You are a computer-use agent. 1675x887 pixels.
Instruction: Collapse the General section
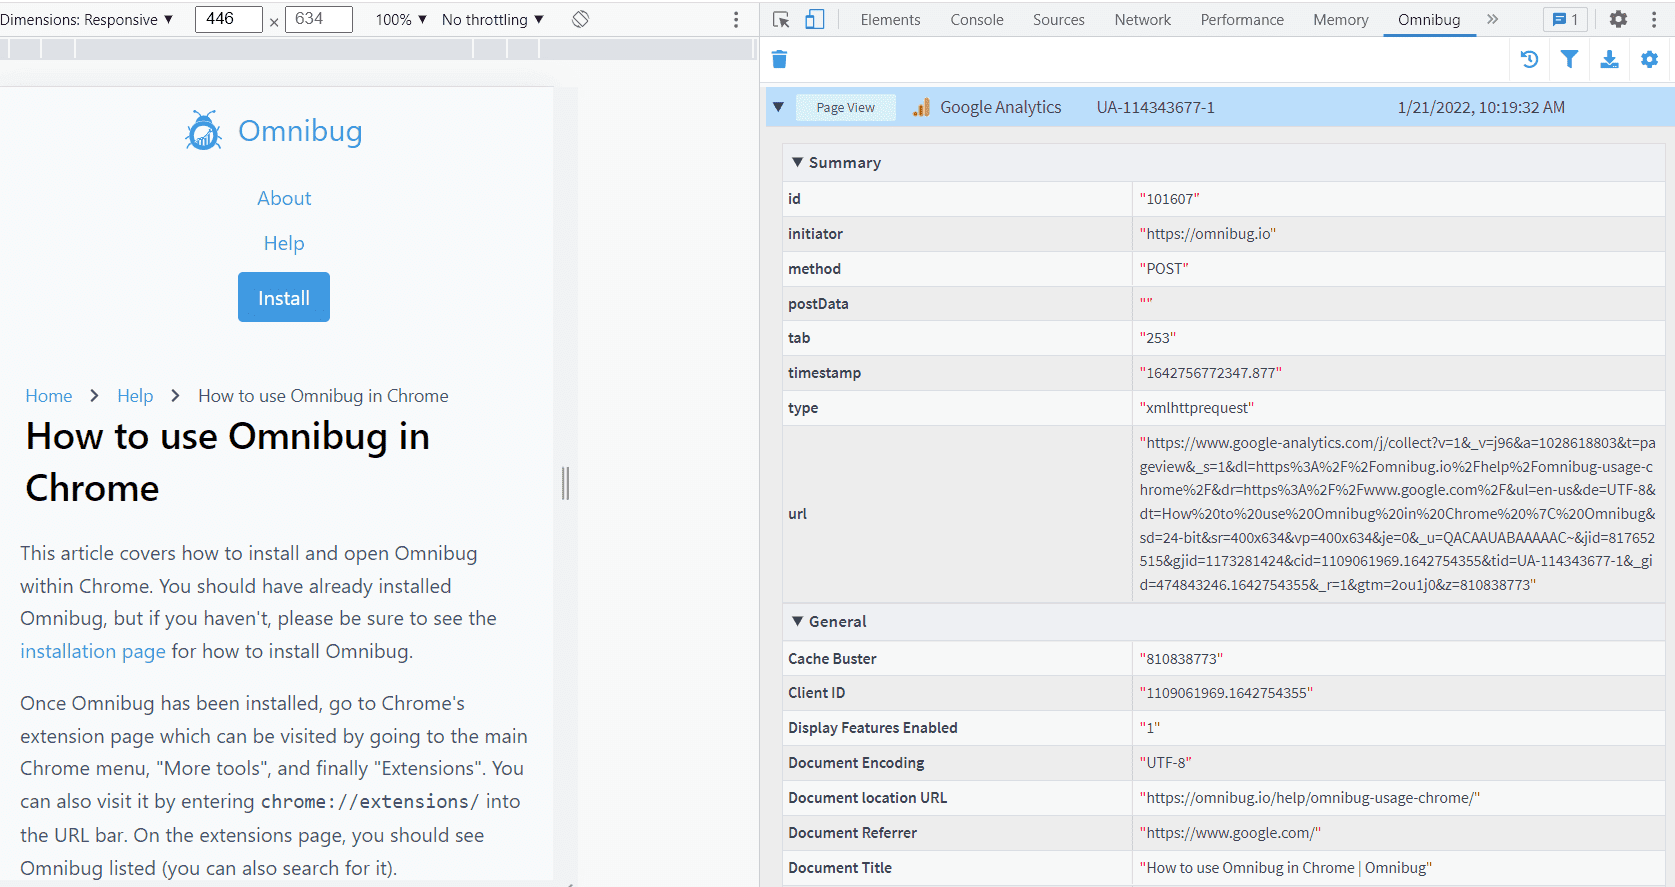click(797, 621)
